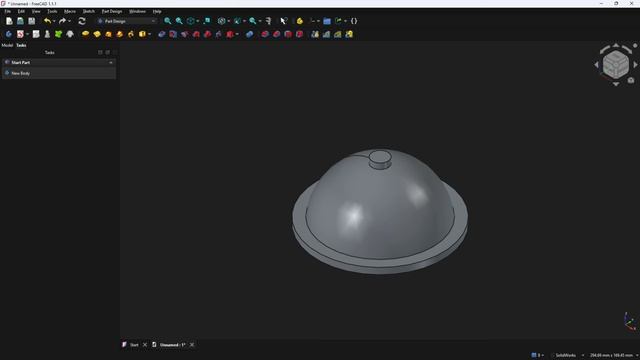Select the Subtractive Pipe tool icon

click(207, 34)
